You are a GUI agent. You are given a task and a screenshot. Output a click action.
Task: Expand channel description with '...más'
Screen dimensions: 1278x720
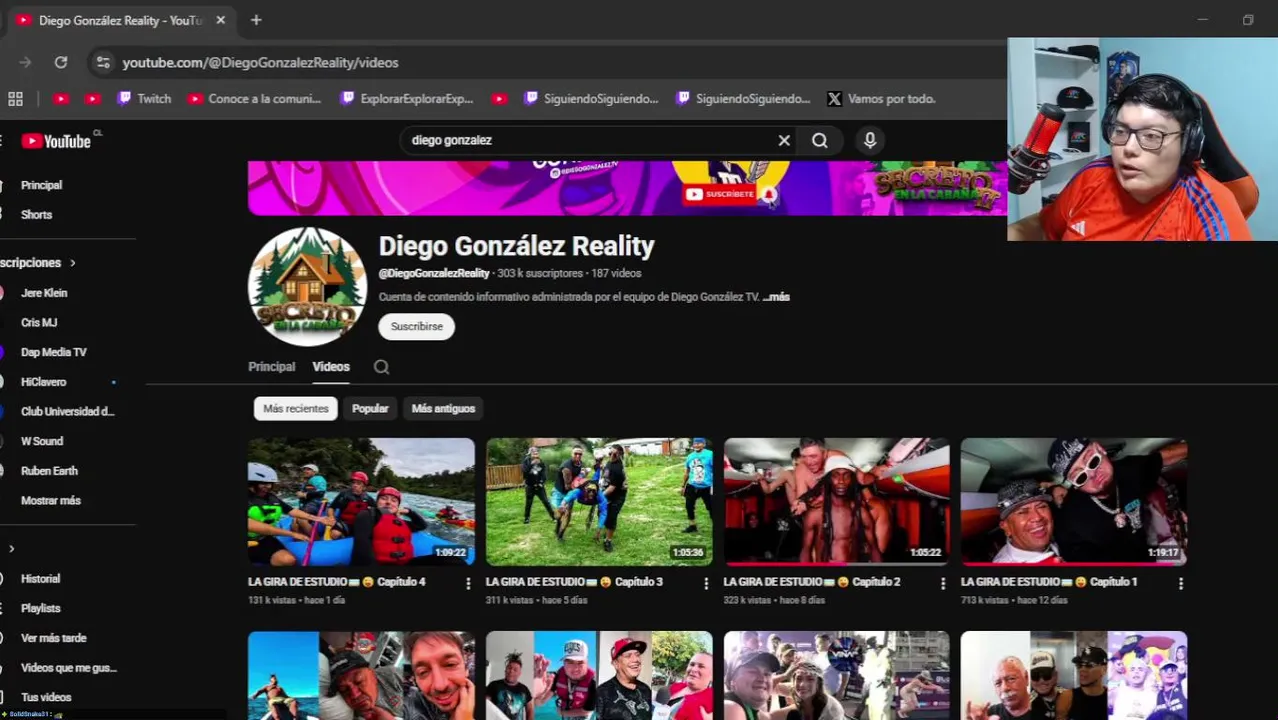click(x=776, y=297)
